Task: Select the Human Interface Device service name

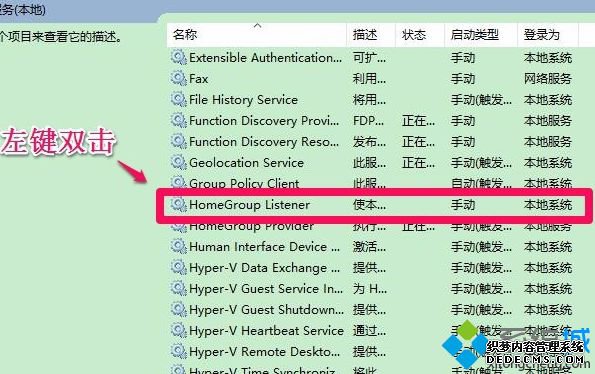Action: [x=264, y=247]
